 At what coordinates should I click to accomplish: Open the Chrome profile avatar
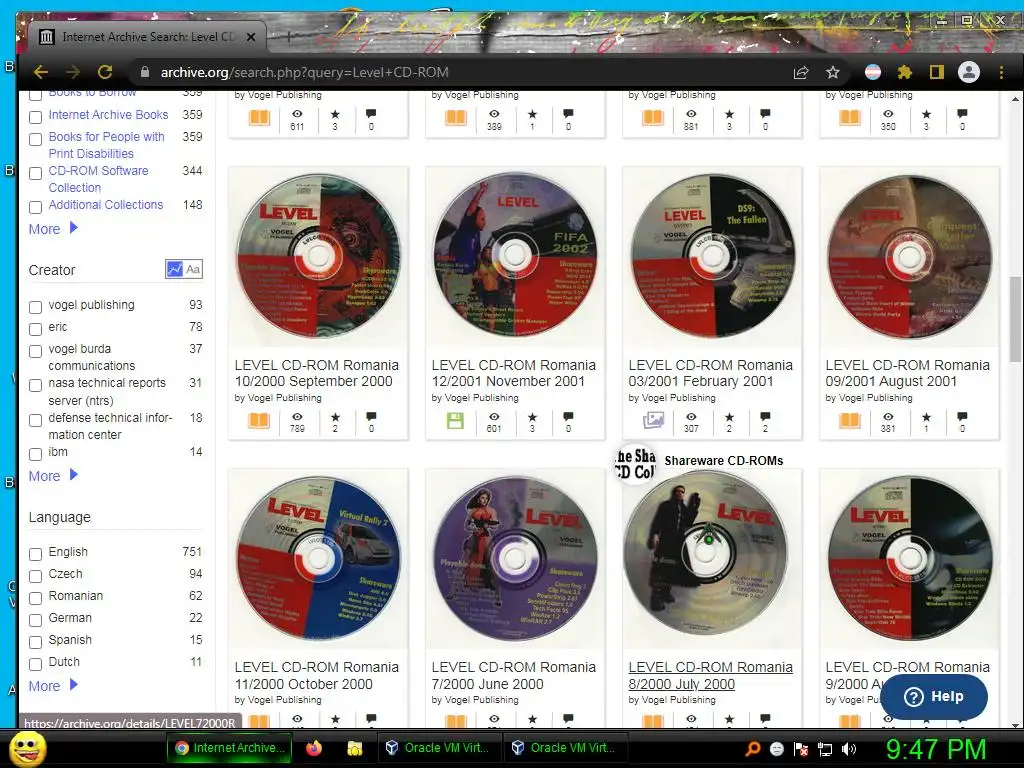(969, 72)
